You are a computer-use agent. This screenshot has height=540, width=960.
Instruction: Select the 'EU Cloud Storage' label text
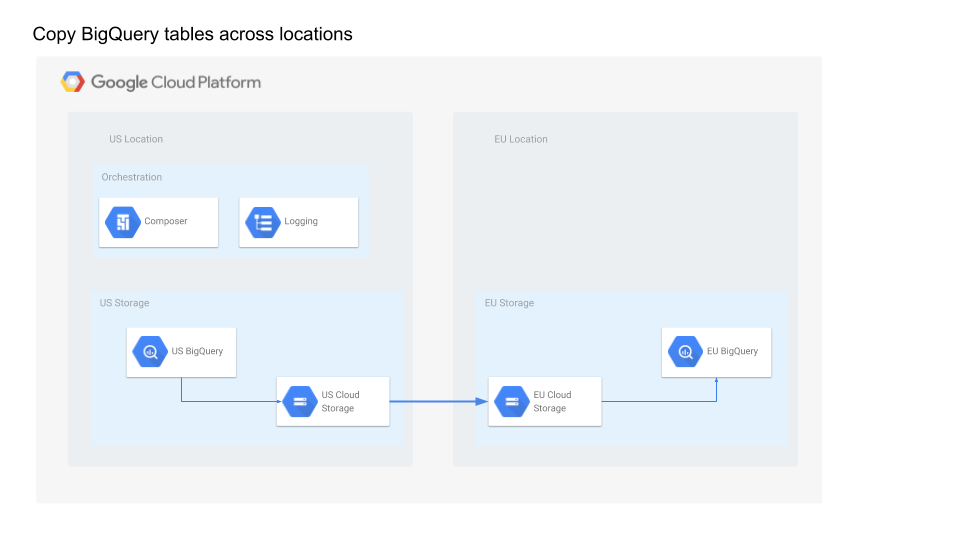552,402
